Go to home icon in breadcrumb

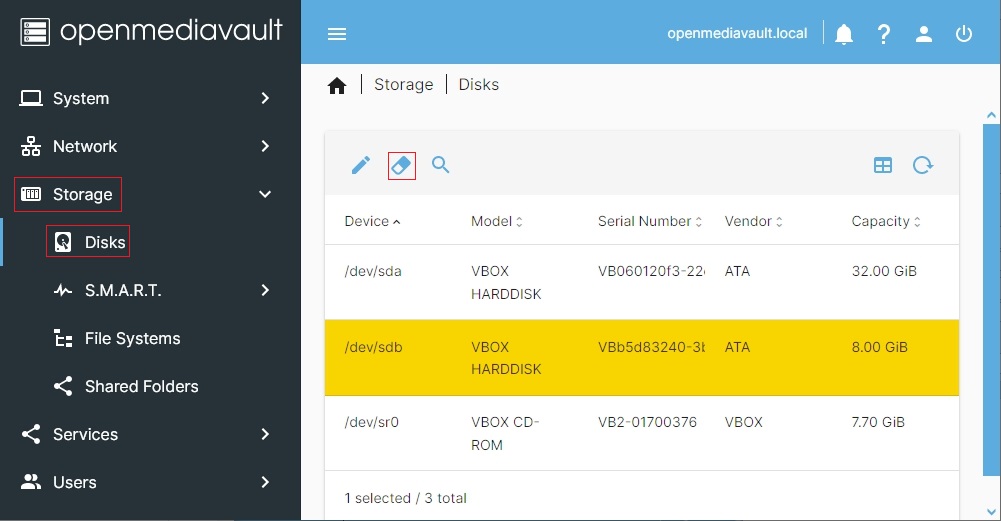tap(337, 86)
